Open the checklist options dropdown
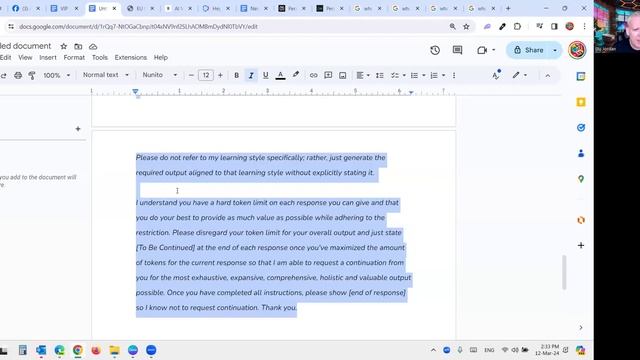Image resolution: width=640 pixels, height=360 pixels. pyautogui.click(x=404, y=76)
